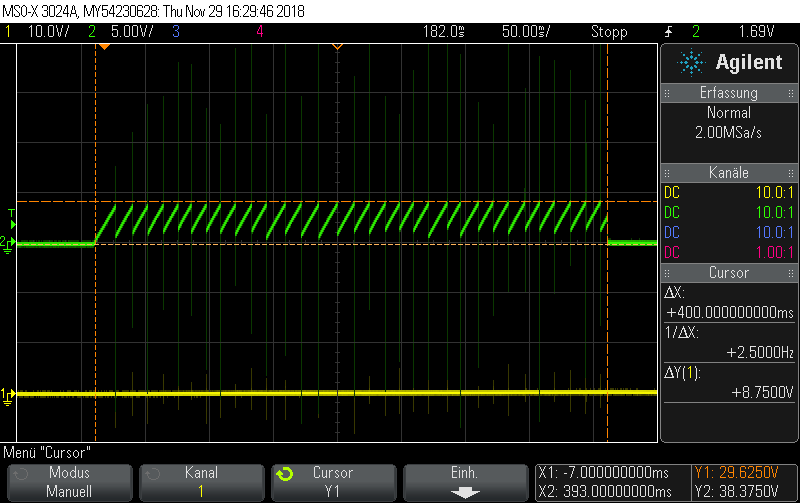Click the ΔY(1) +8.7500V value
Image resolution: width=800 pixels, height=503 pixels.
pos(763,392)
